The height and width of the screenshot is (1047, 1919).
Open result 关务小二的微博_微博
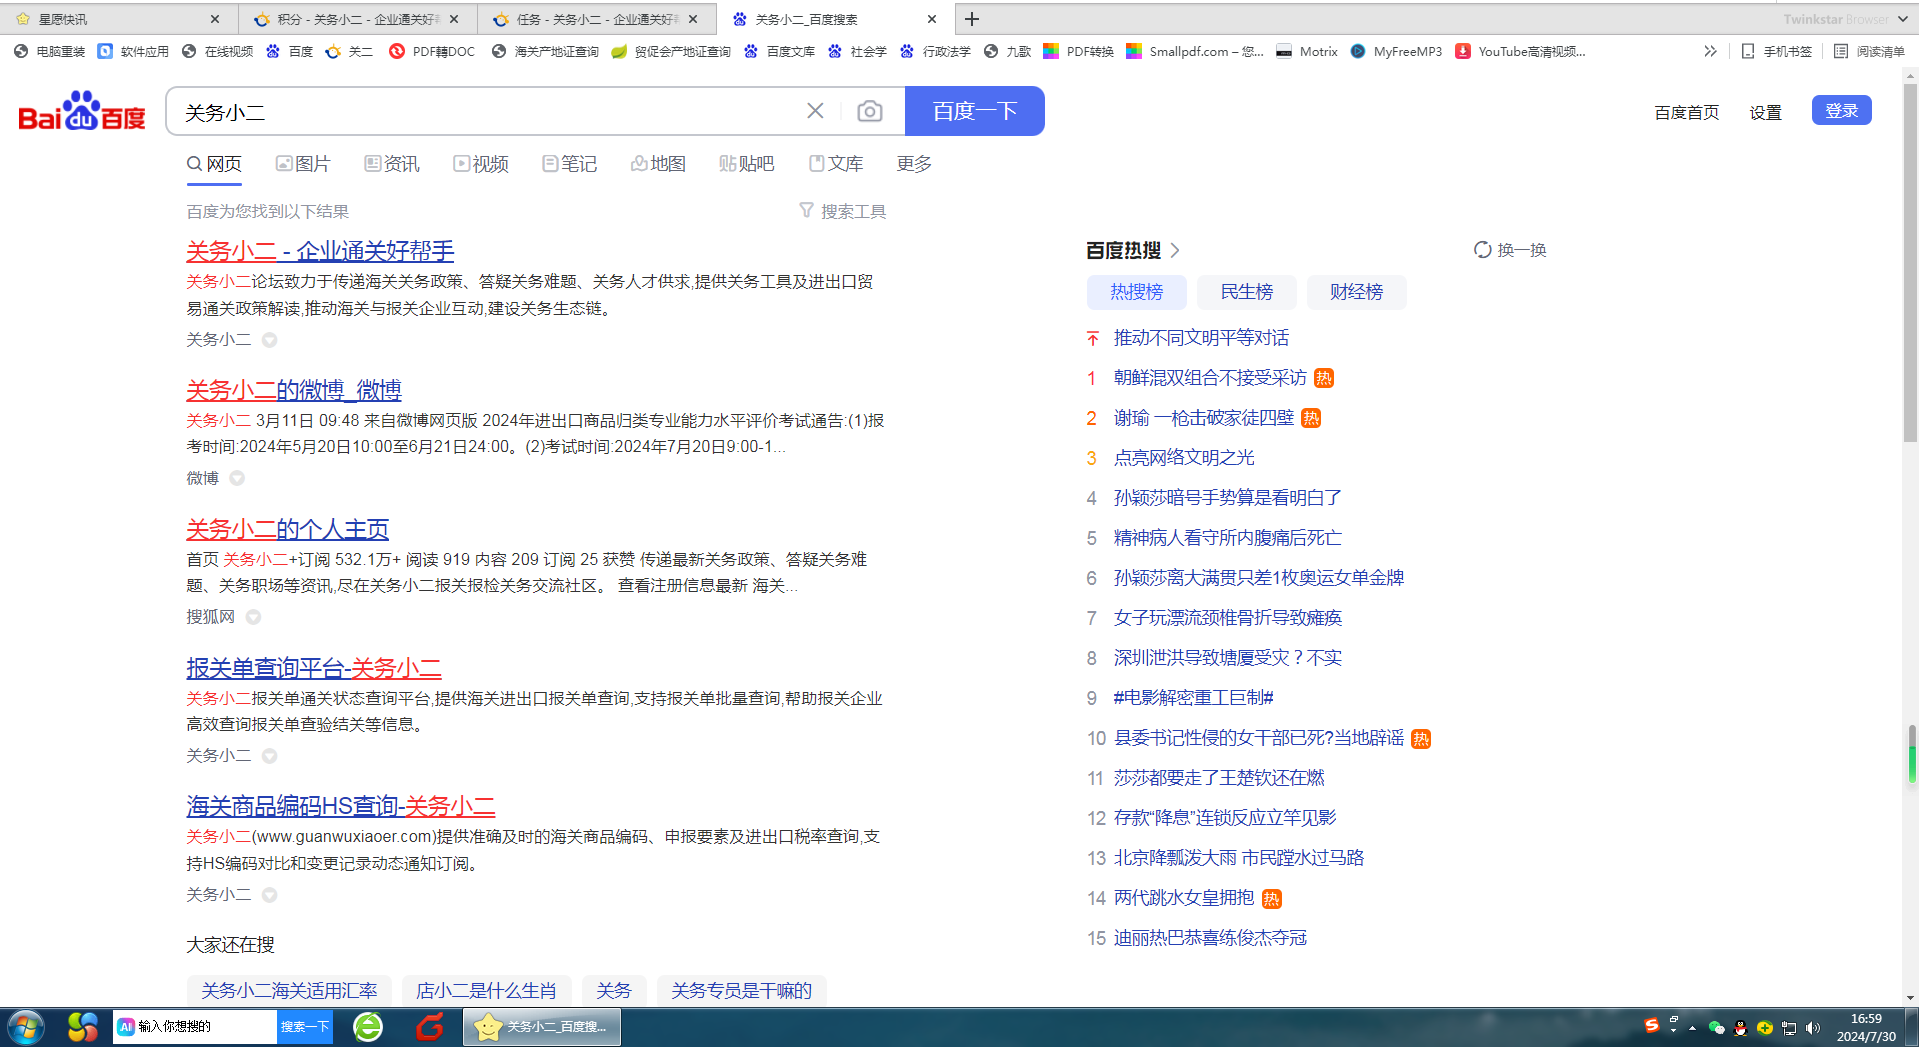tap(294, 390)
